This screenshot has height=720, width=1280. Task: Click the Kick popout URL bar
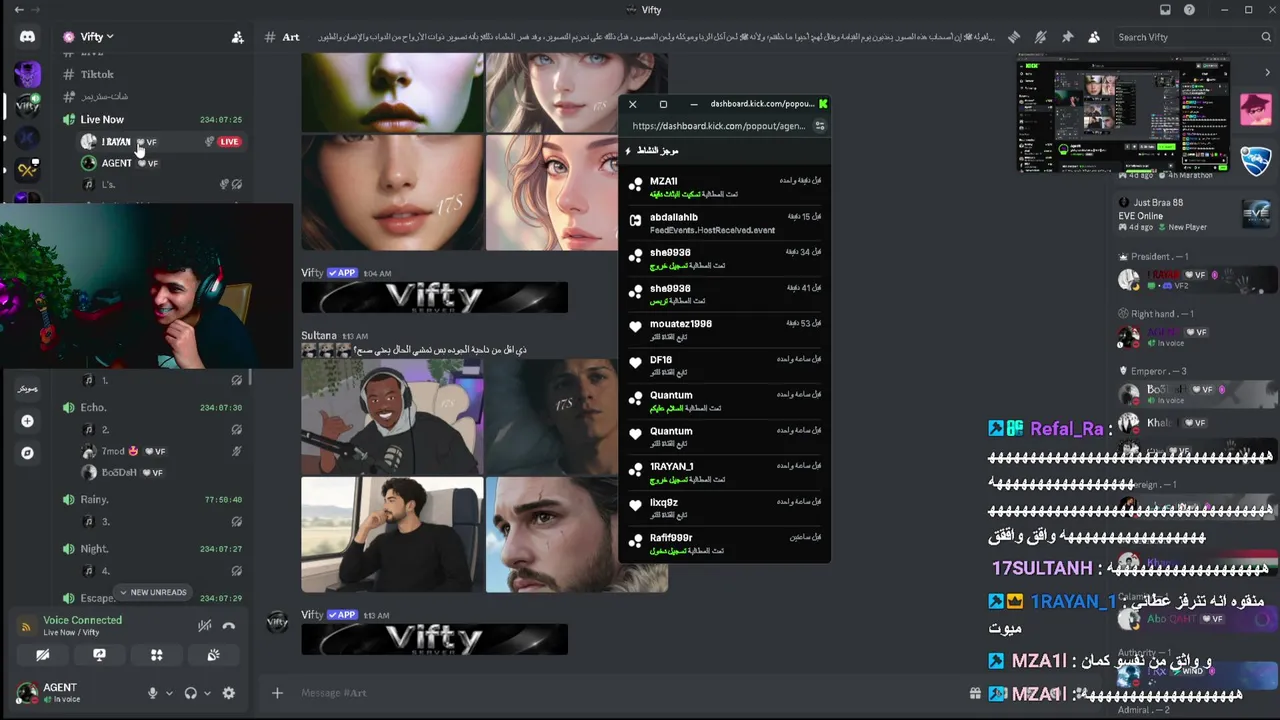point(718,126)
